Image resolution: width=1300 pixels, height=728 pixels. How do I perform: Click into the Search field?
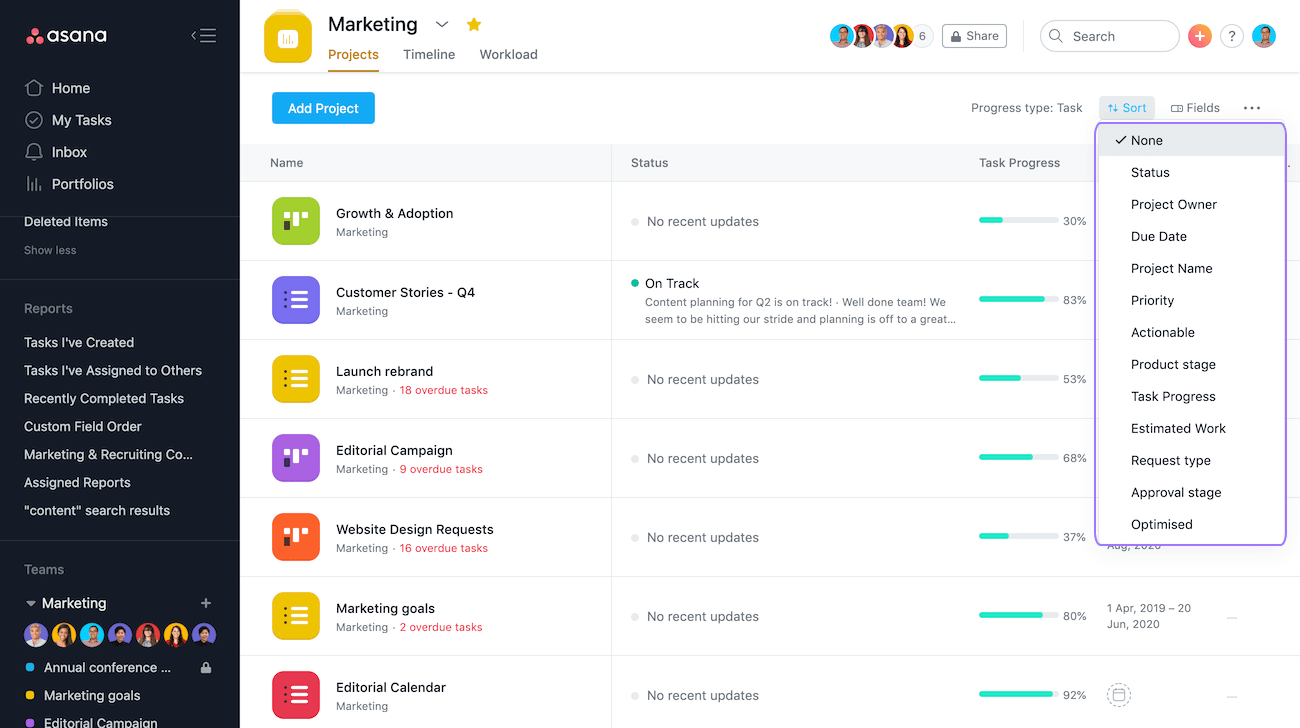1110,36
